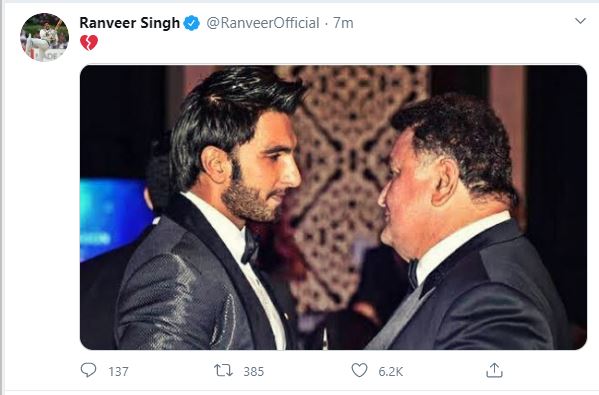Click the broken heart emoji in tweet

(89, 43)
